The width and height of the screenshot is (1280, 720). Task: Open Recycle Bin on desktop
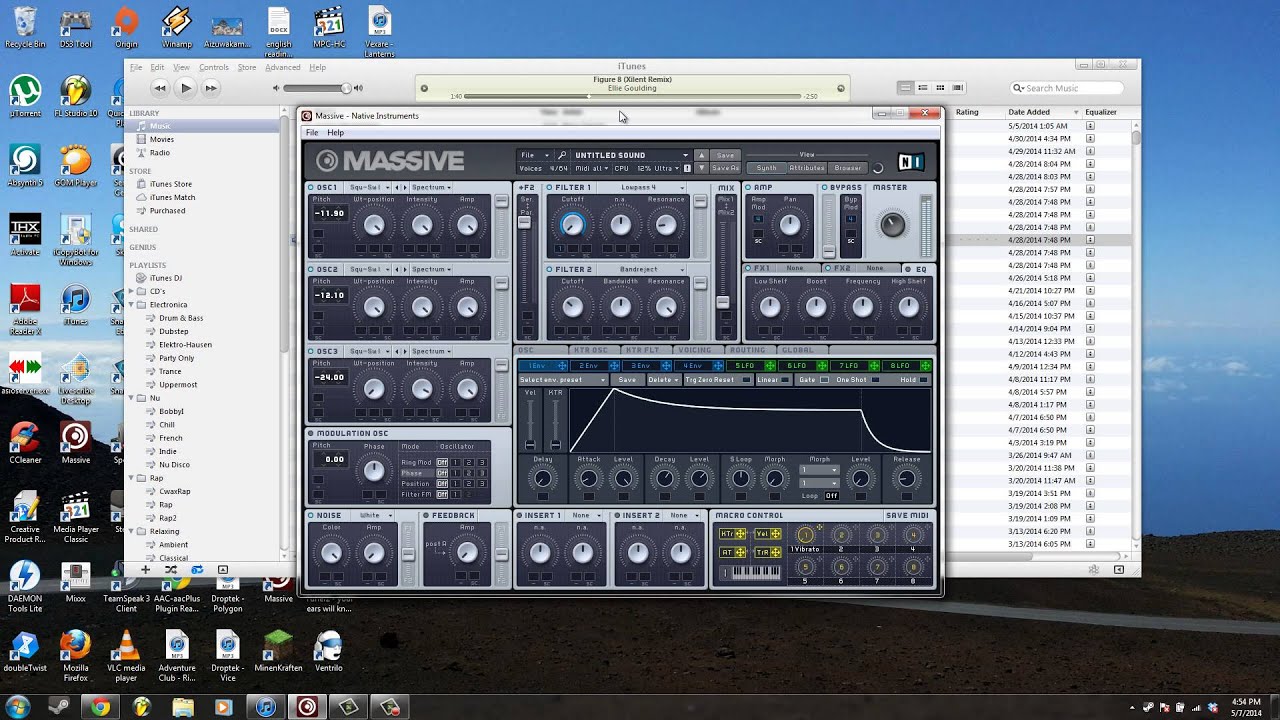pos(25,27)
